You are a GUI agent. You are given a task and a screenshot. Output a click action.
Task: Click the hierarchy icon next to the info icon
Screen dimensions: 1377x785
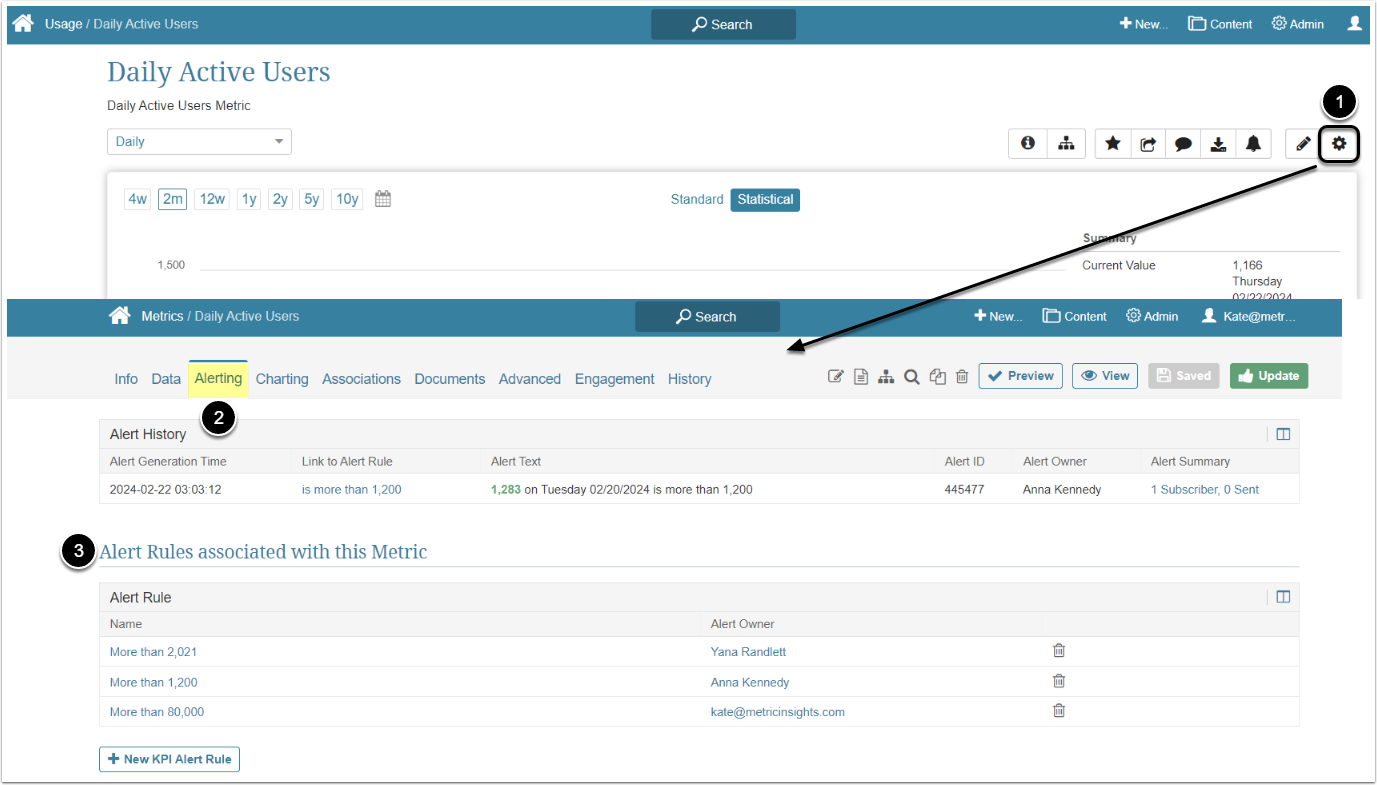coord(1066,144)
